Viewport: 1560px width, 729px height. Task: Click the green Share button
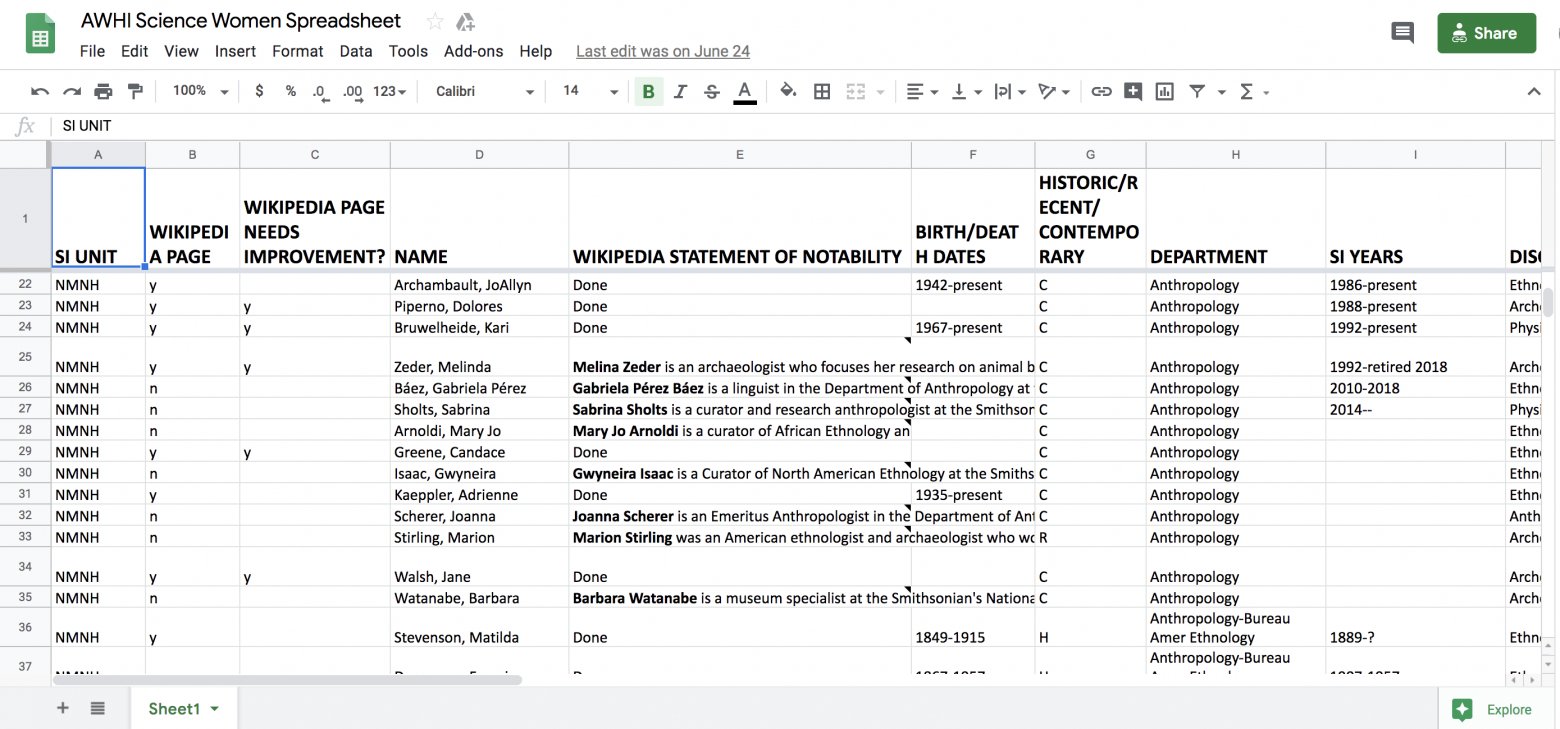coord(1486,33)
